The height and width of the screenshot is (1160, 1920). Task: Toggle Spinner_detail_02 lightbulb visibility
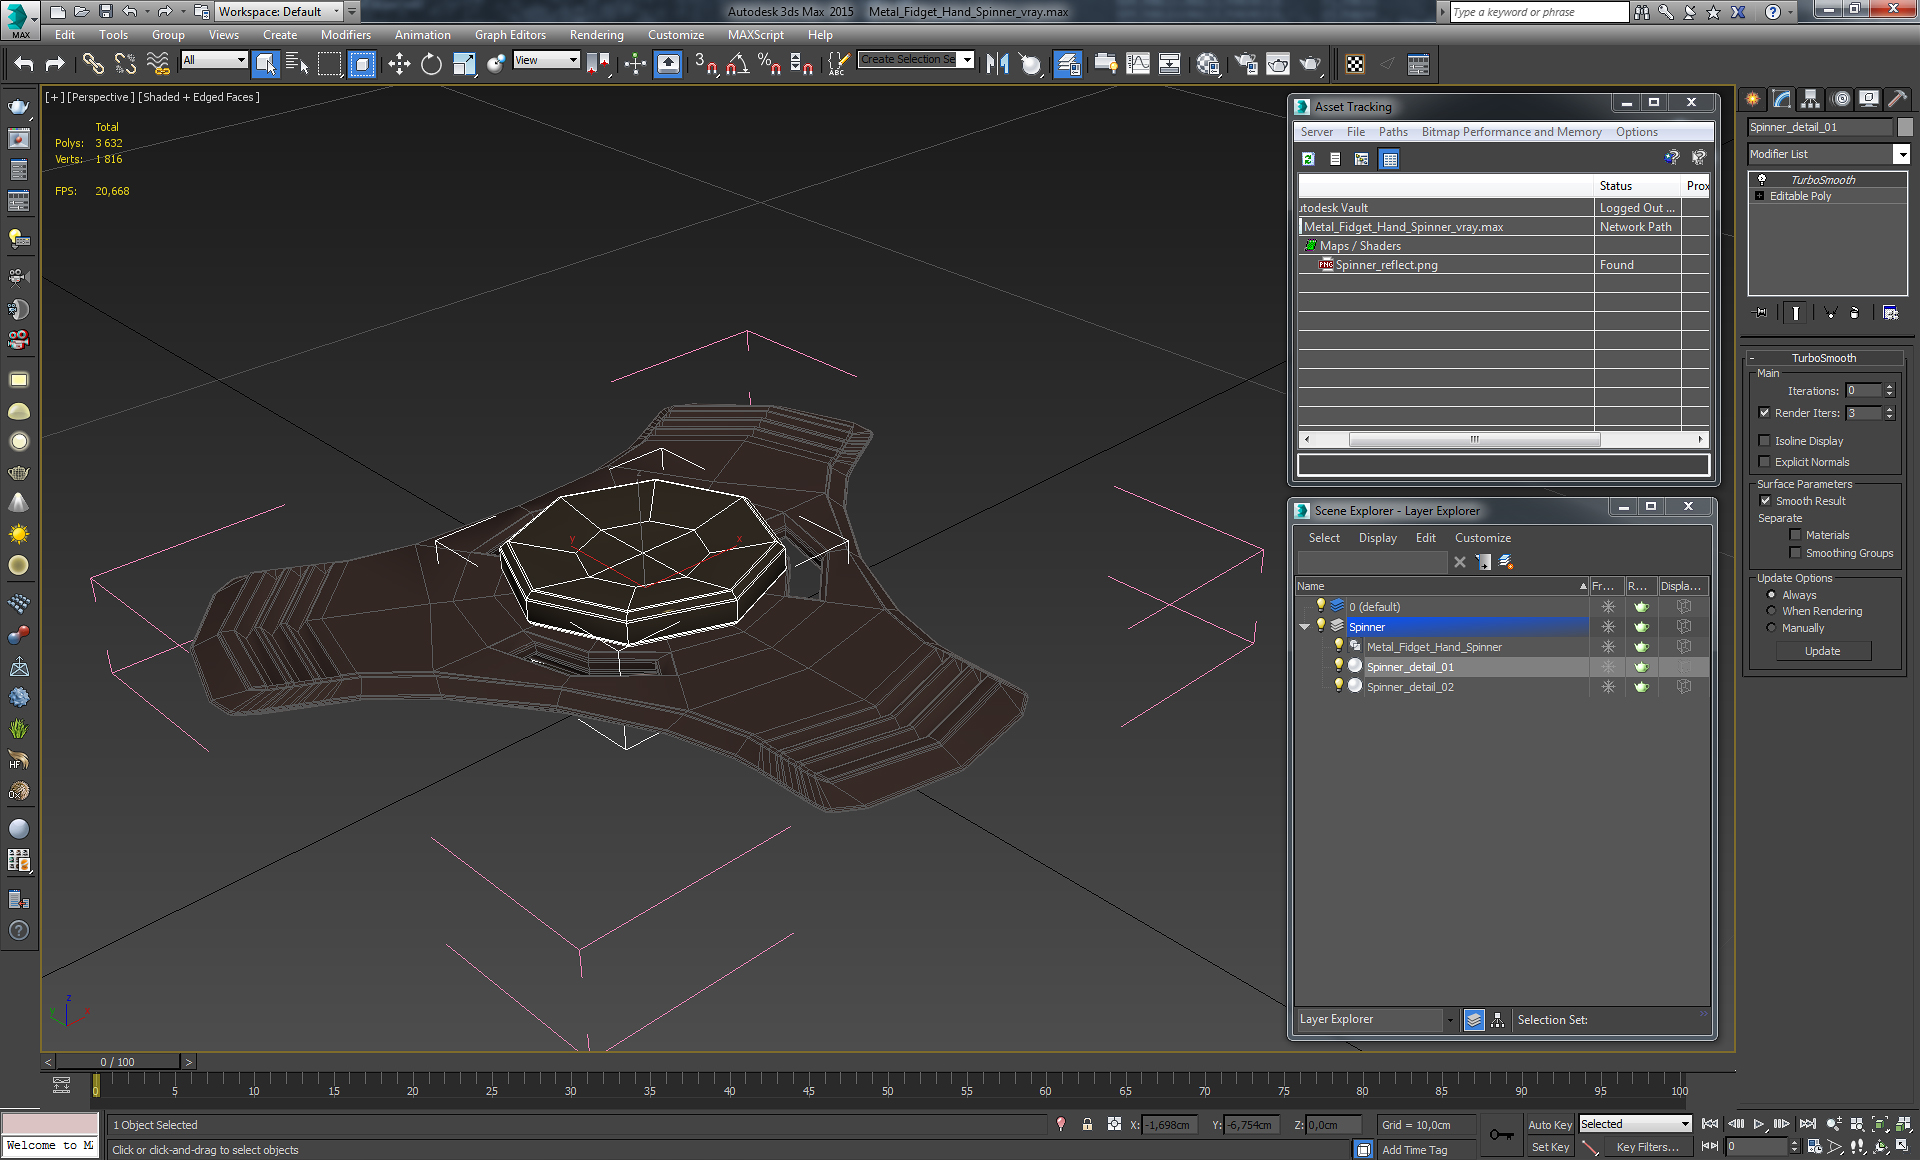[x=1338, y=686]
